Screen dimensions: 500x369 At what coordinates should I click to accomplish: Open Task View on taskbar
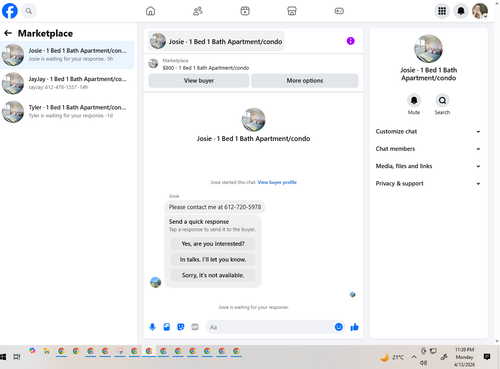click(17, 357)
